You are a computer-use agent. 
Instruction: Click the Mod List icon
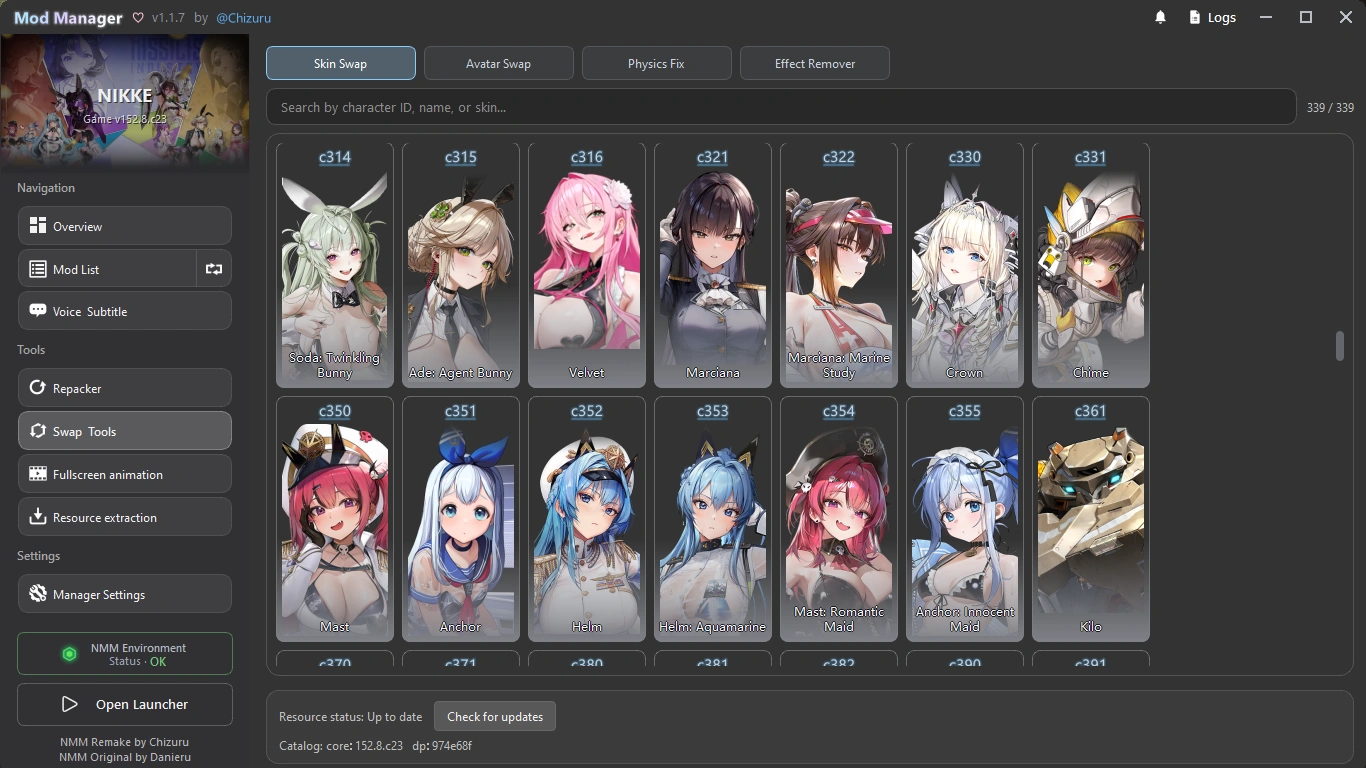(x=38, y=269)
